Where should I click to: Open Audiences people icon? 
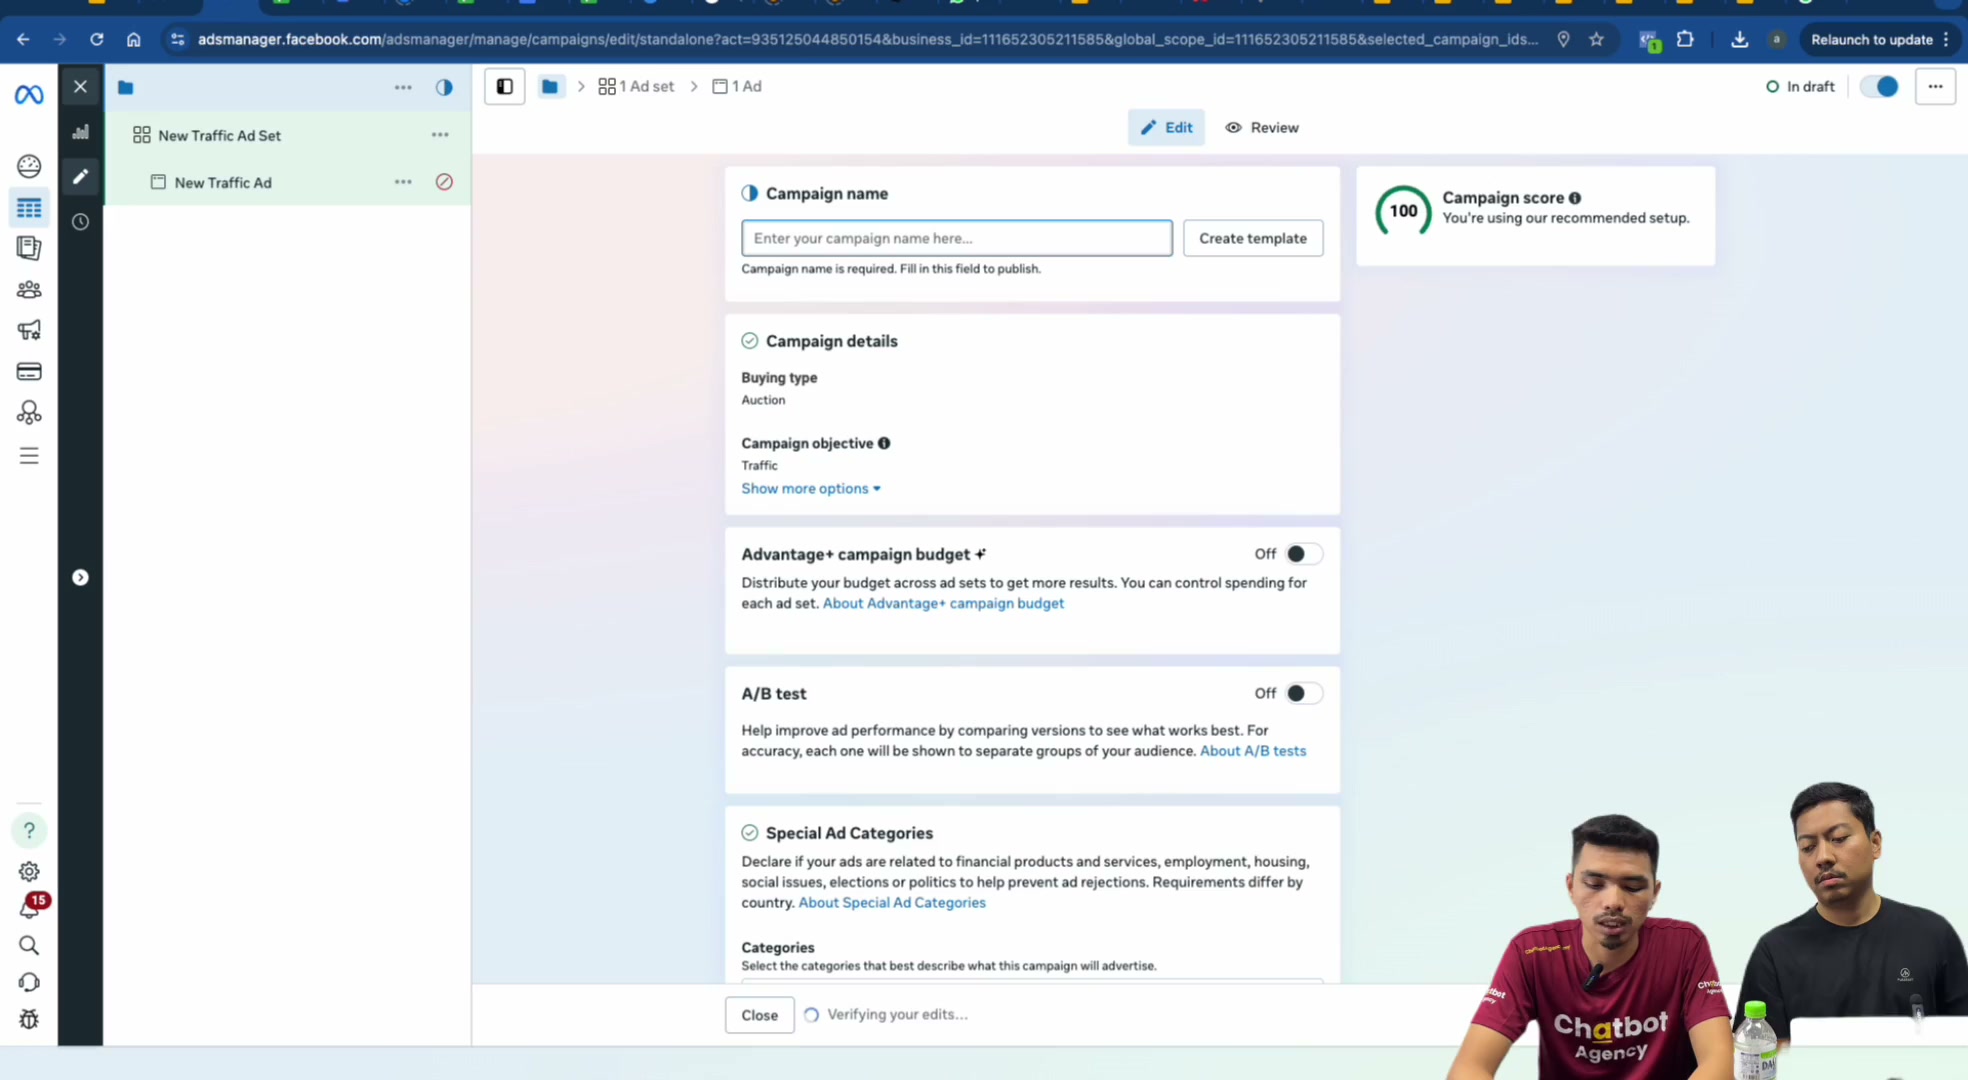[x=29, y=290]
